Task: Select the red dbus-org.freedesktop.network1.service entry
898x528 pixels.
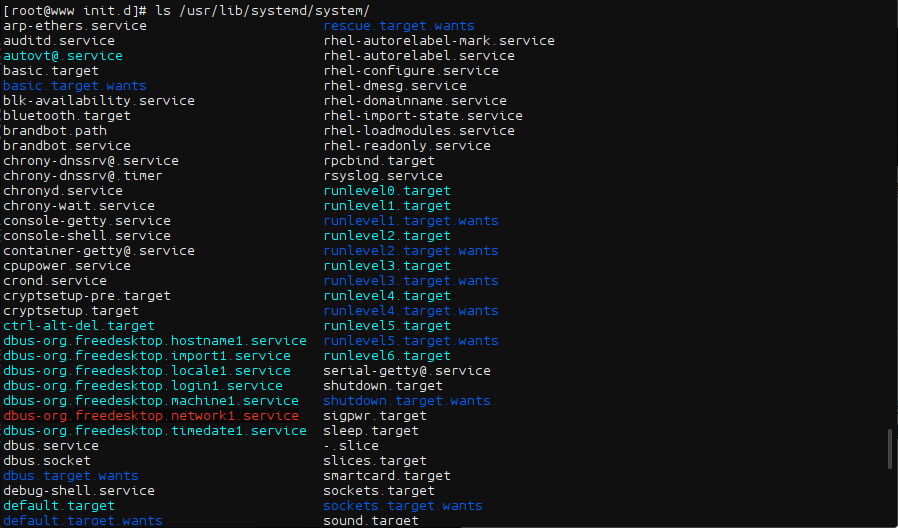Action: [x=151, y=415]
